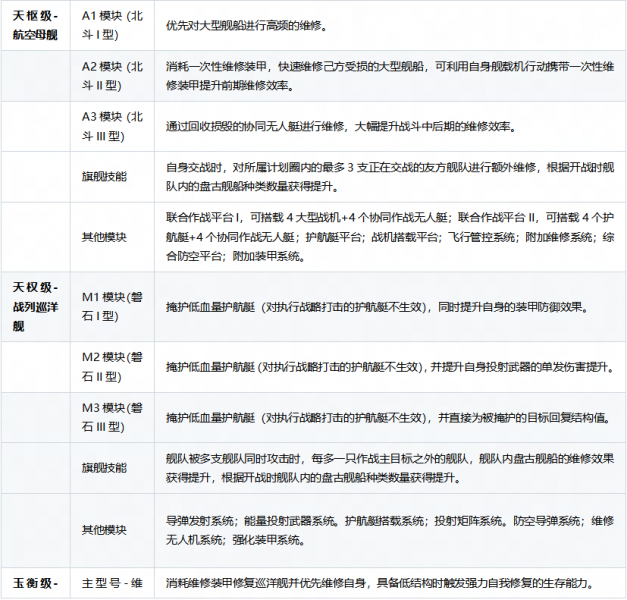
Task: Click 旗舰技能 cell in the 天枢级 section
Action: [104, 176]
